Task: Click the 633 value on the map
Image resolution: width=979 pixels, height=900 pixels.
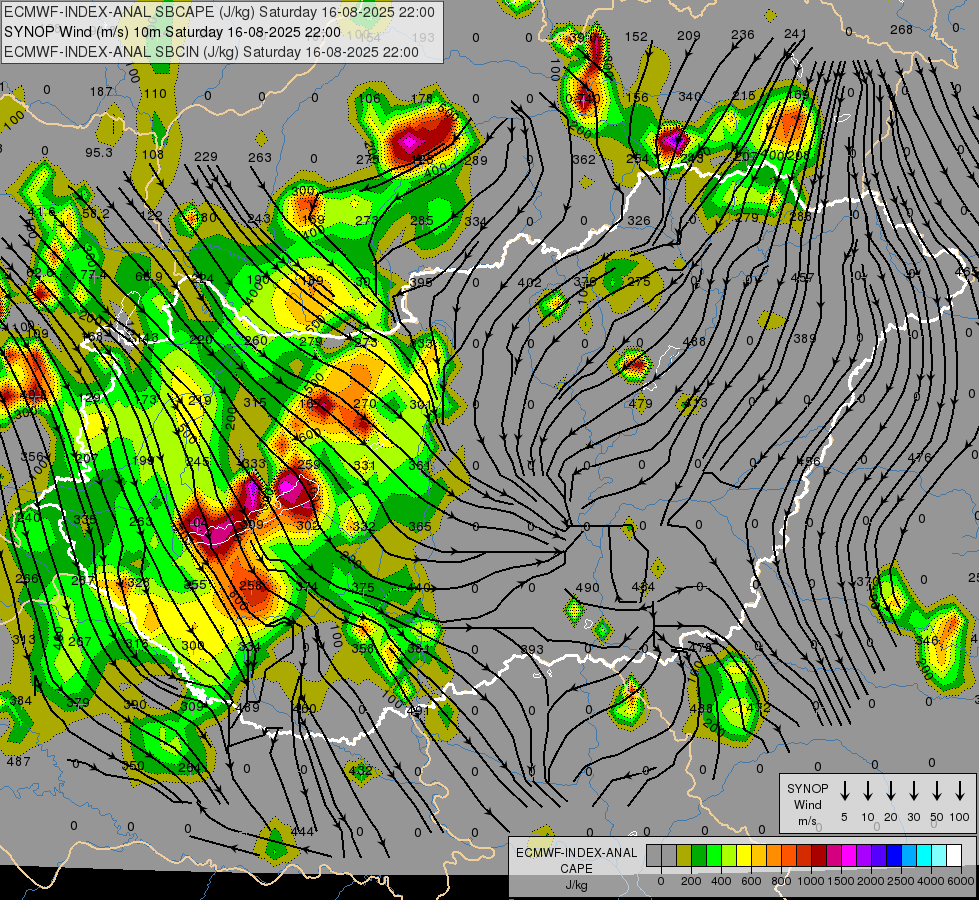Action: click(x=253, y=464)
